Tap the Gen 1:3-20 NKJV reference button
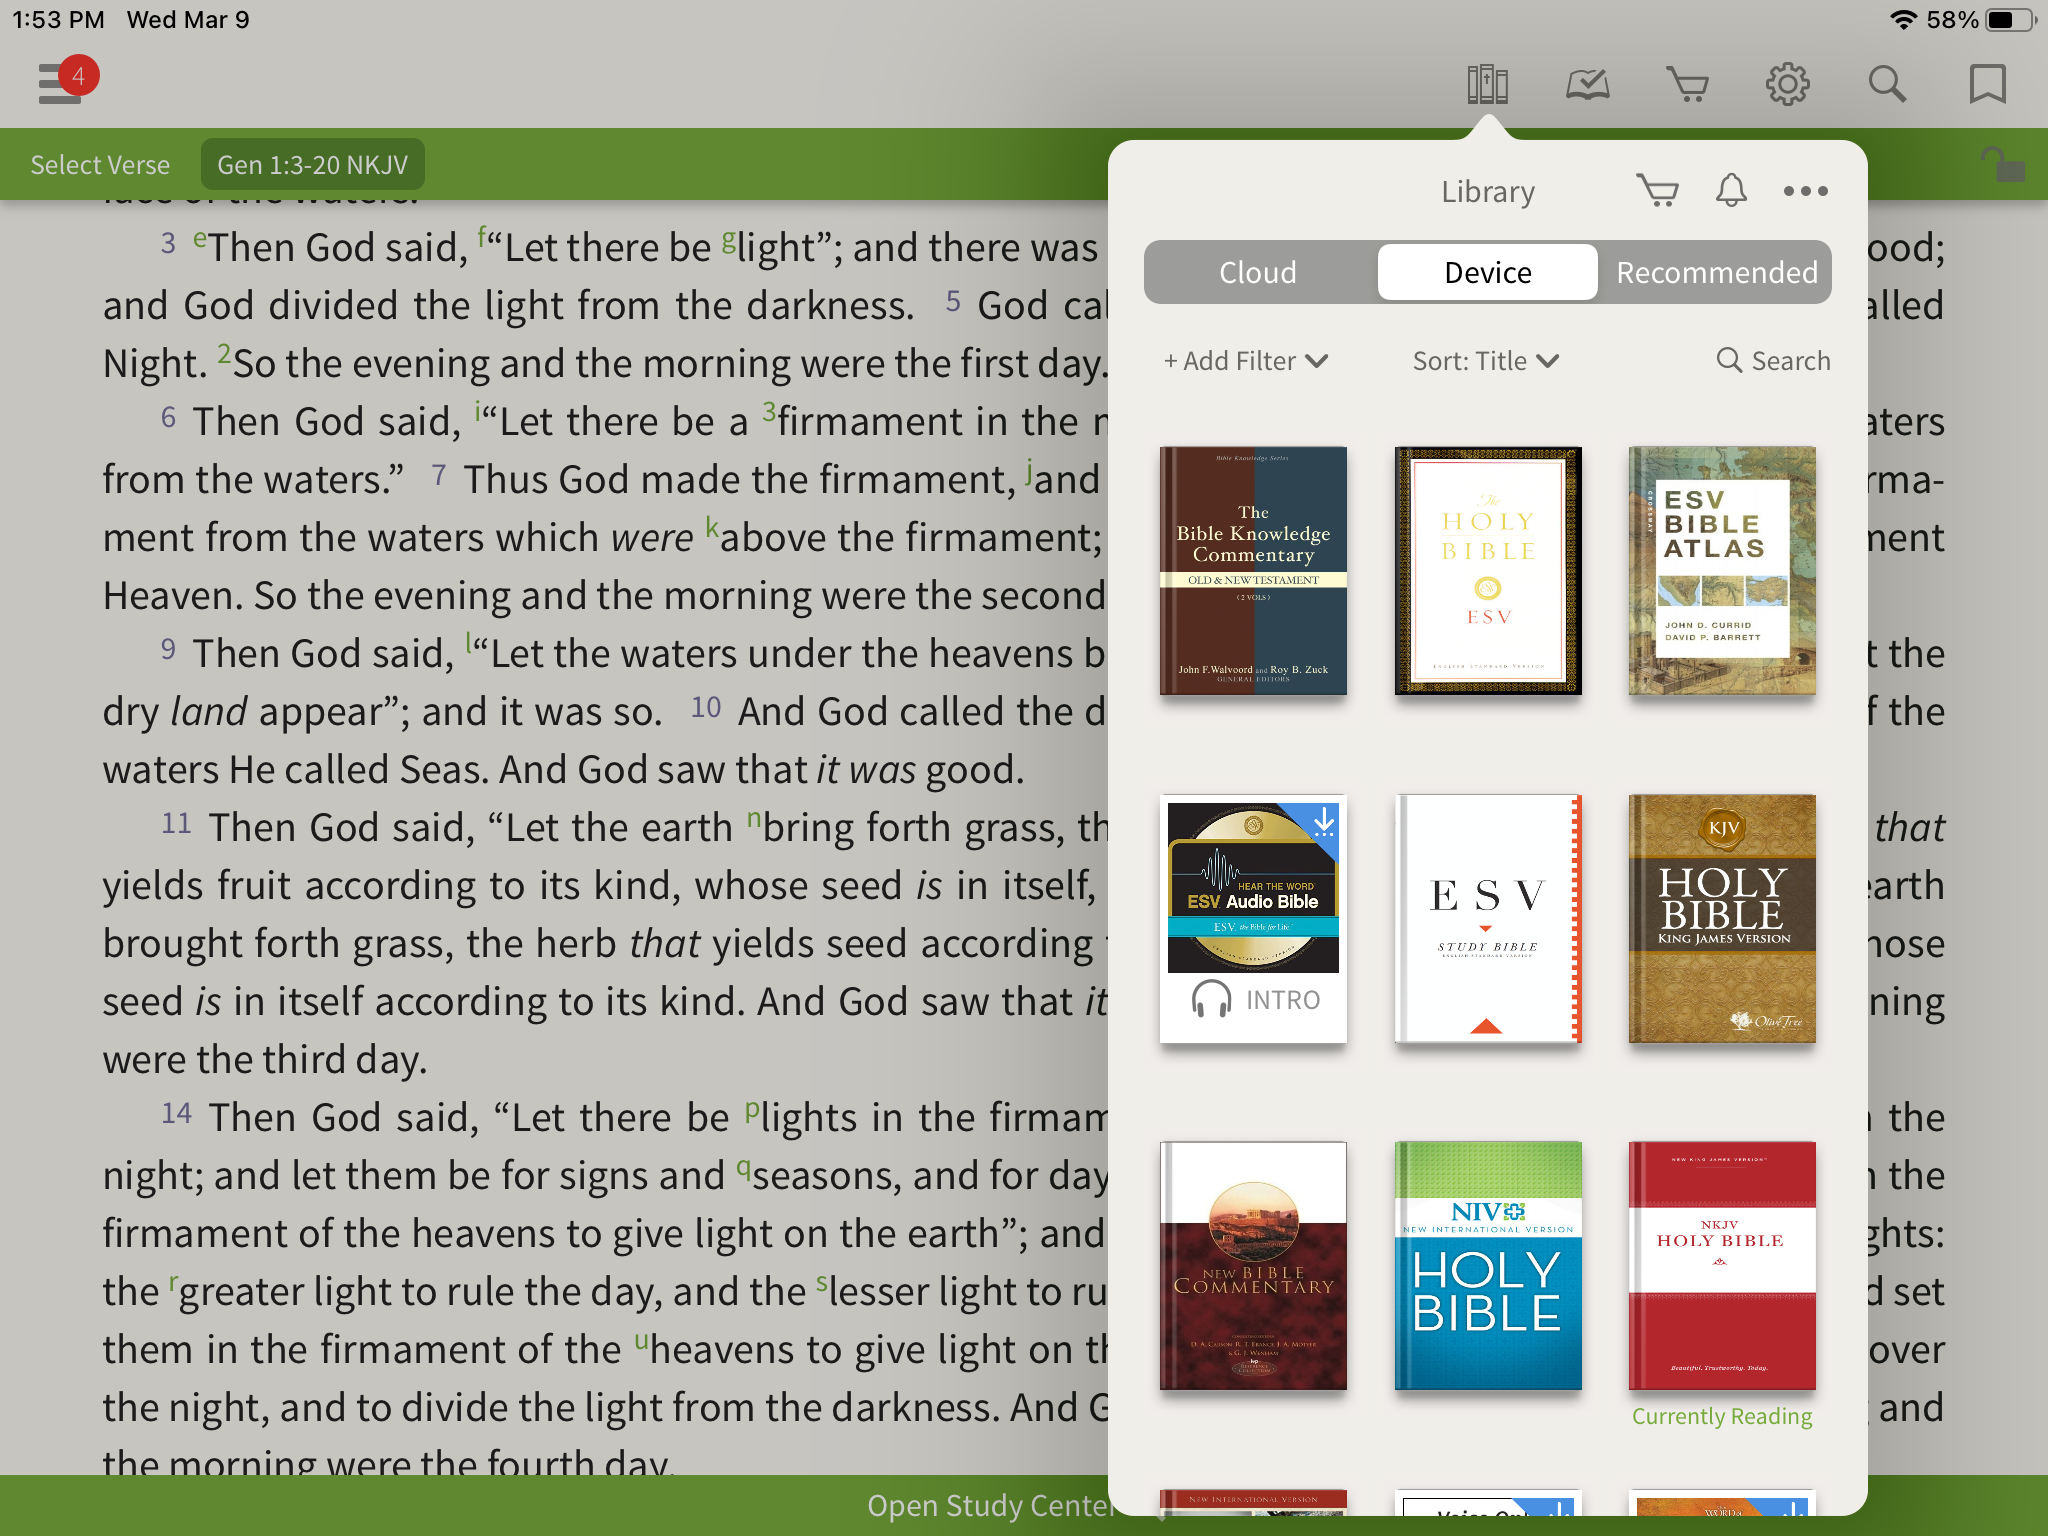The width and height of the screenshot is (2048, 1536). coord(312,165)
